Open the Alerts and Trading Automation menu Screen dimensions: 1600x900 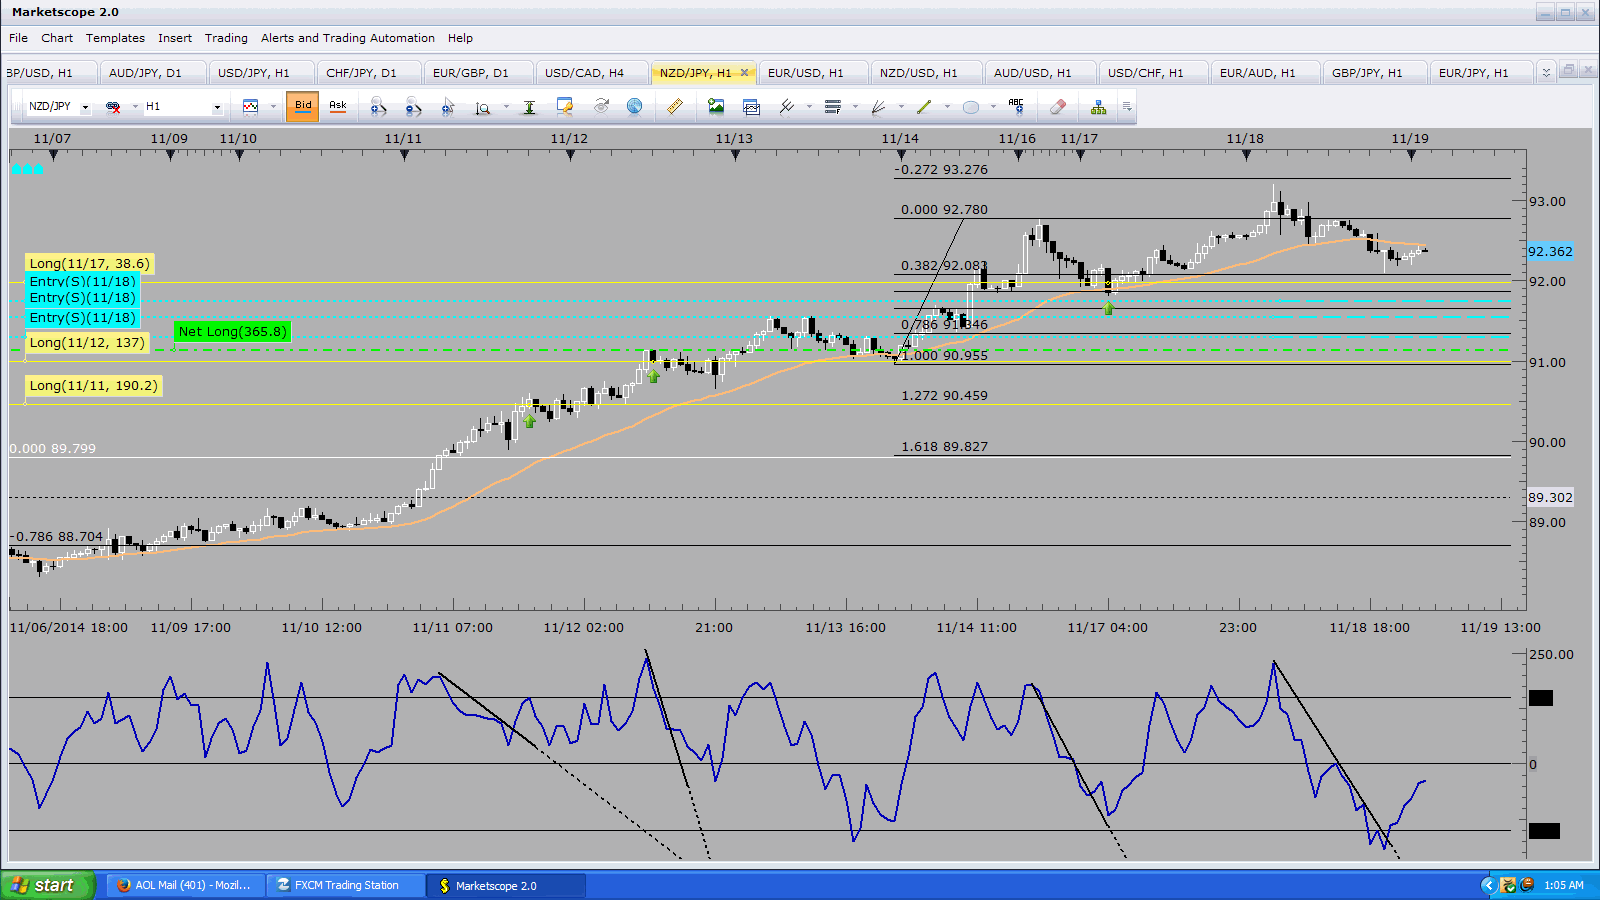tap(347, 38)
